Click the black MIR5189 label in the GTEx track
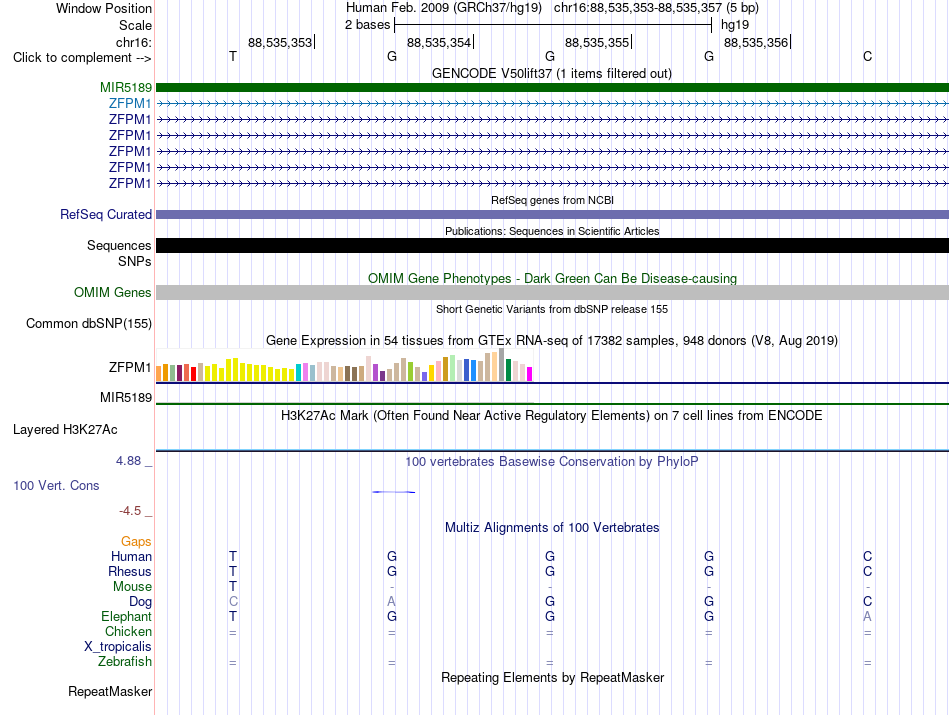Image resolution: width=950 pixels, height=715 pixels. pos(126,397)
